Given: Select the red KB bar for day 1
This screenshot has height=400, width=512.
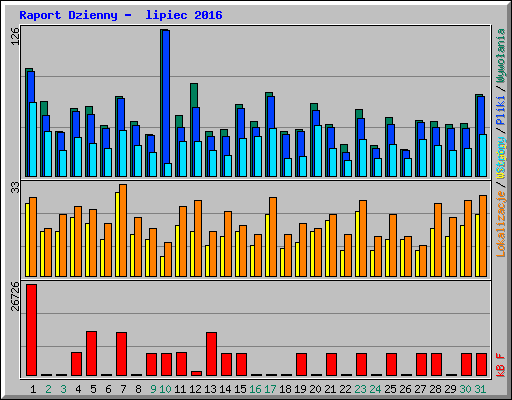Looking at the screenshot, I should (32, 330).
